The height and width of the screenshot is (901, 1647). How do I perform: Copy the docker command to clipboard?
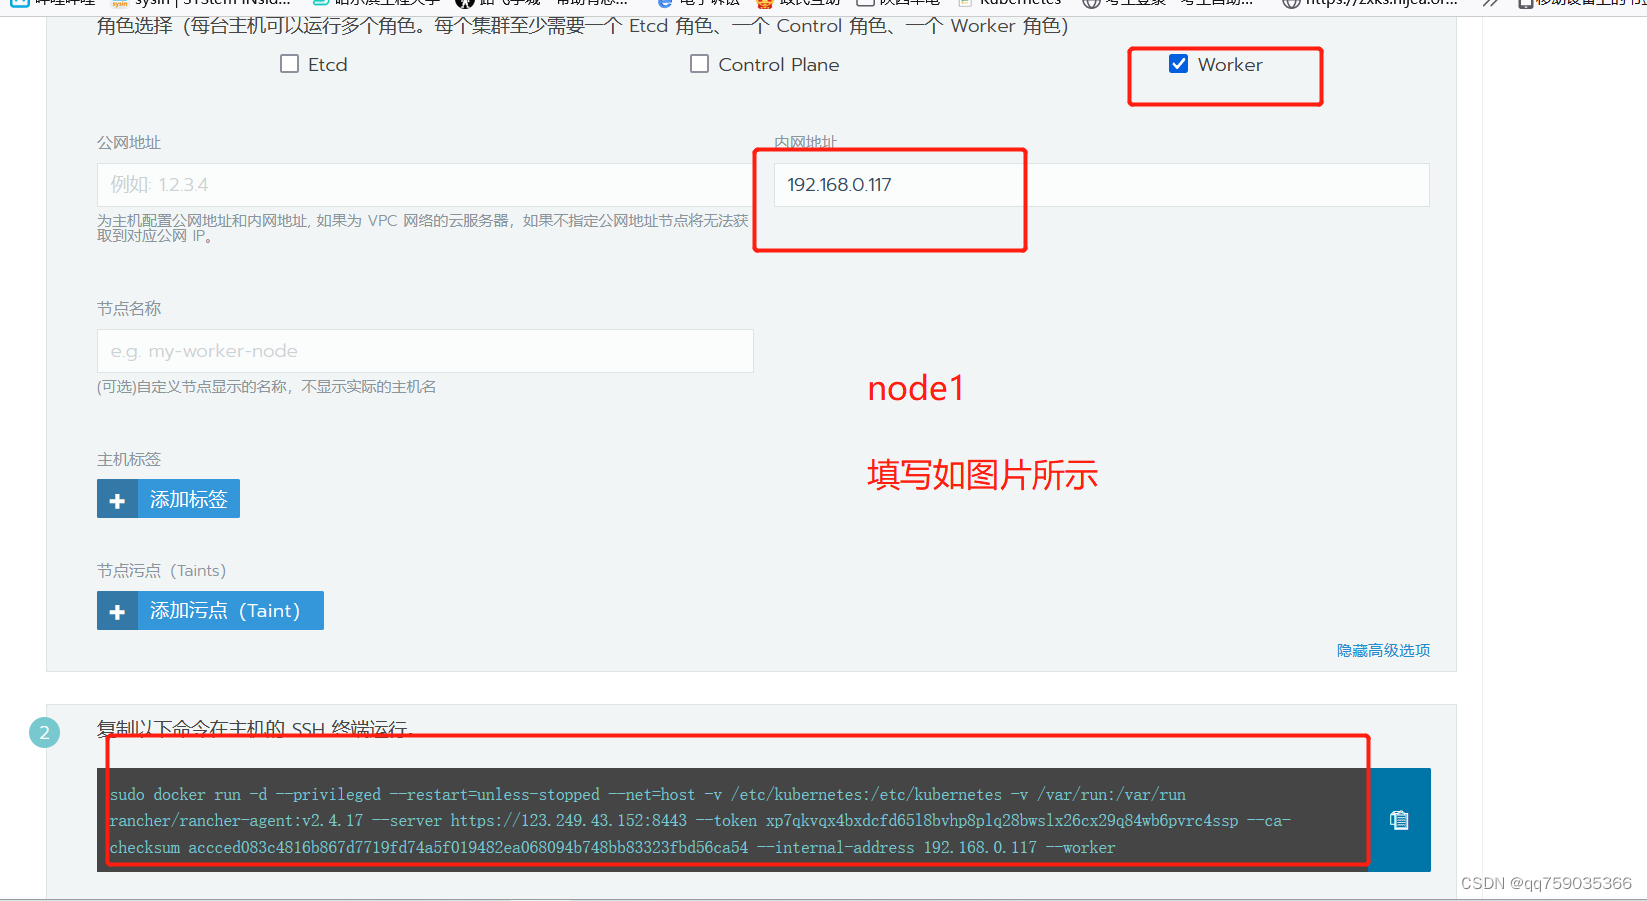click(1399, 820)
